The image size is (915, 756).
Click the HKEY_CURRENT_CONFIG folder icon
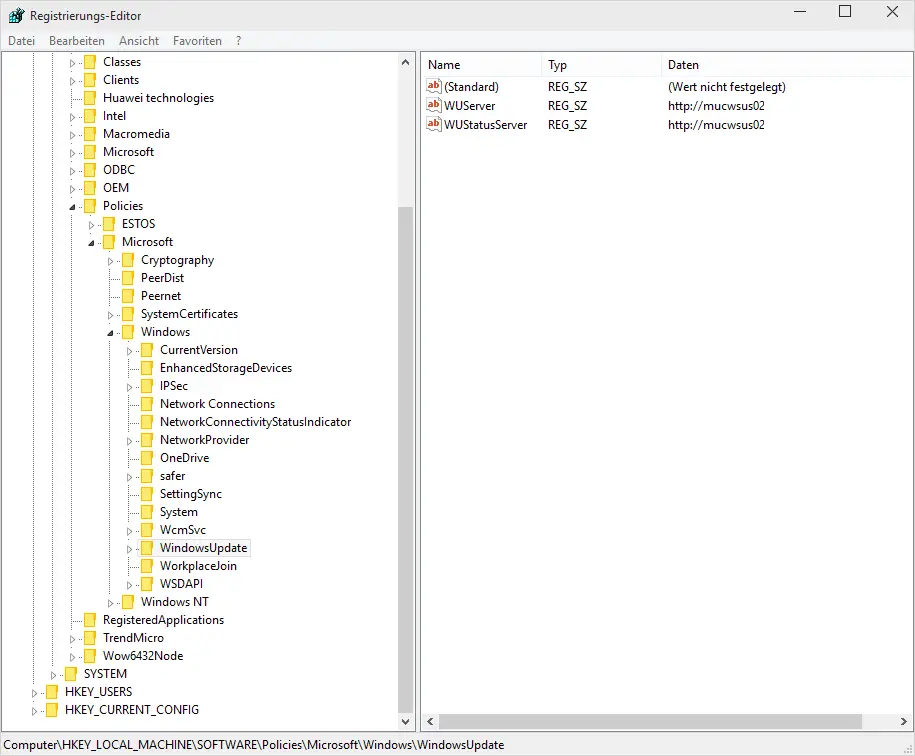coord(52,710)
